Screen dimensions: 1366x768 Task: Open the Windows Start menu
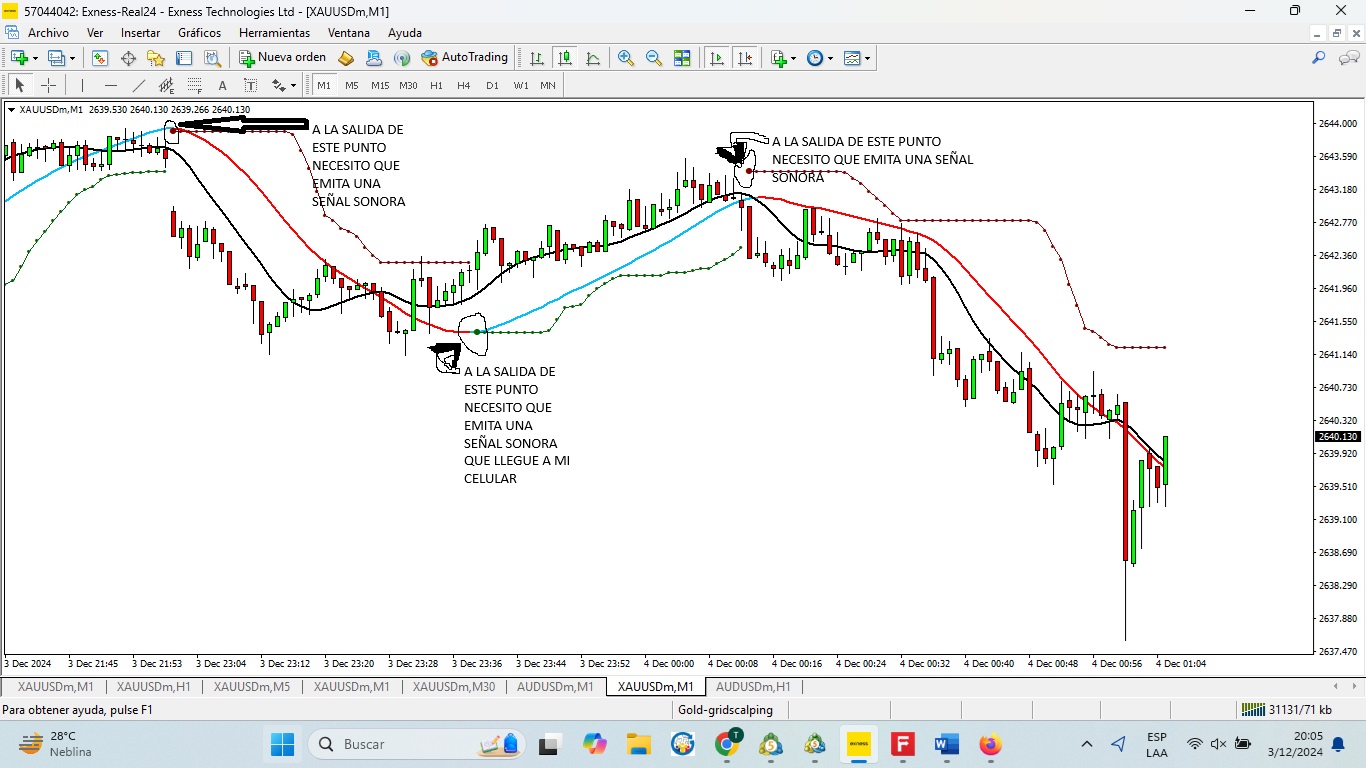pyautogui.click(x=283, y=744)
